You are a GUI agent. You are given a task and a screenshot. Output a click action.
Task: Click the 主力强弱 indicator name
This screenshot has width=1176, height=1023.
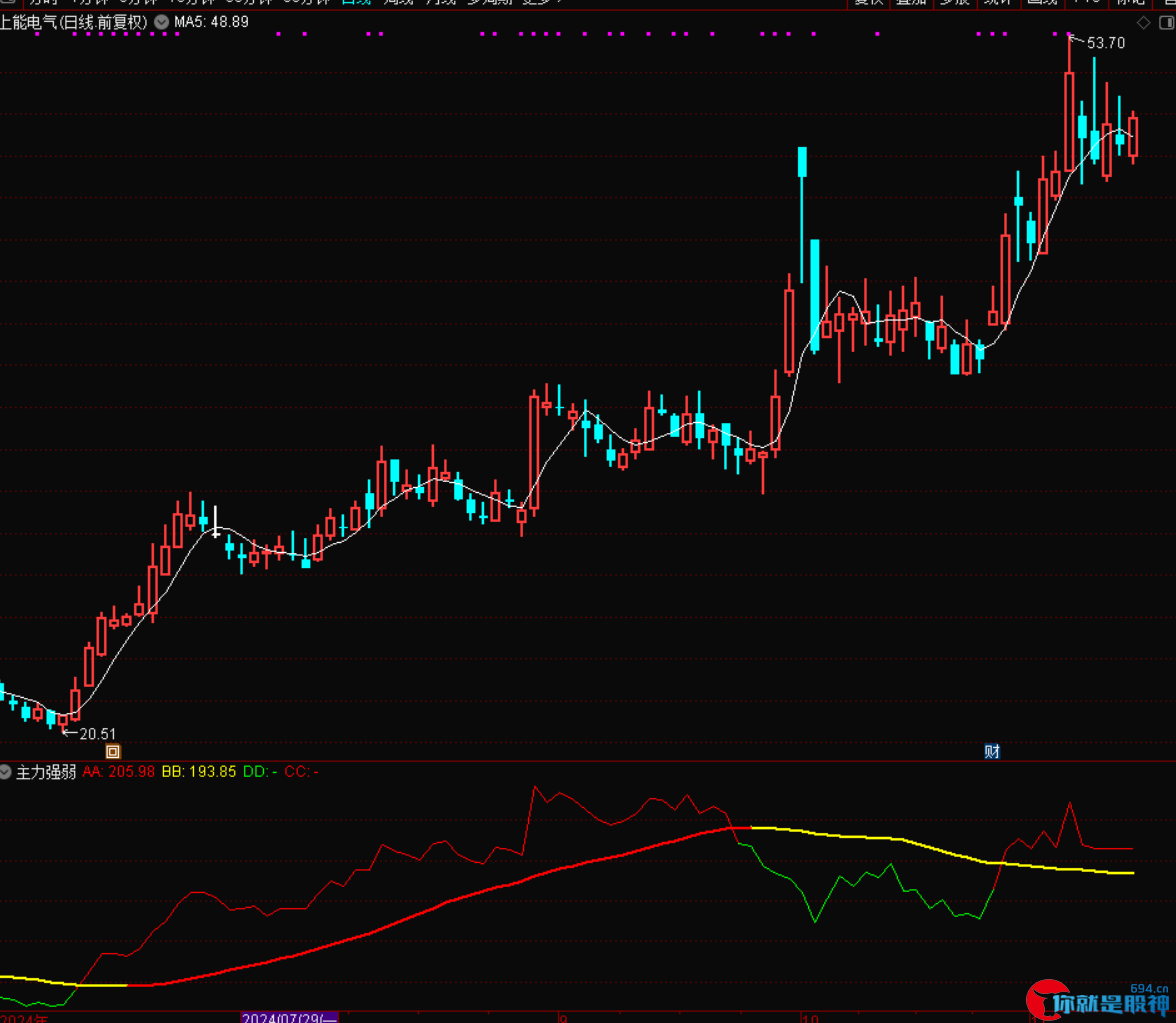point(46,772)
